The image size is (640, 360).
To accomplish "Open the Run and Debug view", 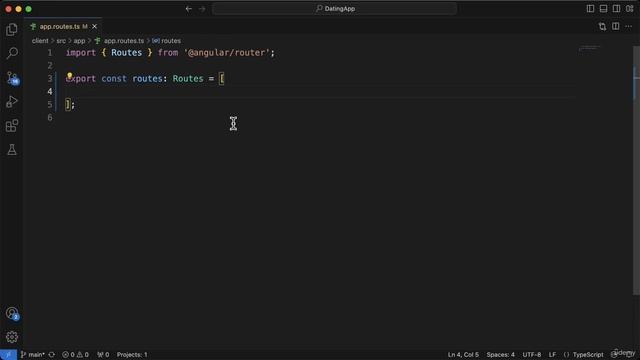I will (x=12, y=102).
